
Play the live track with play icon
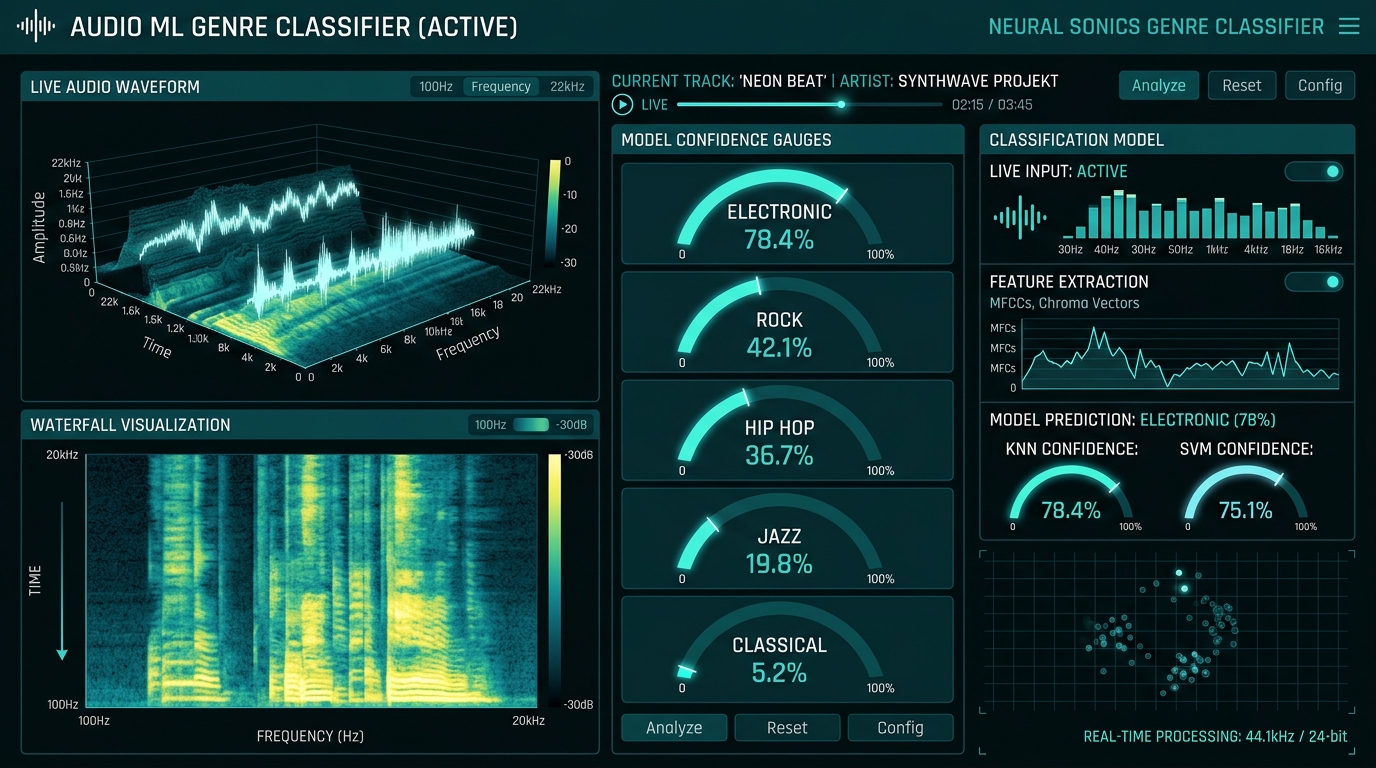622,104
